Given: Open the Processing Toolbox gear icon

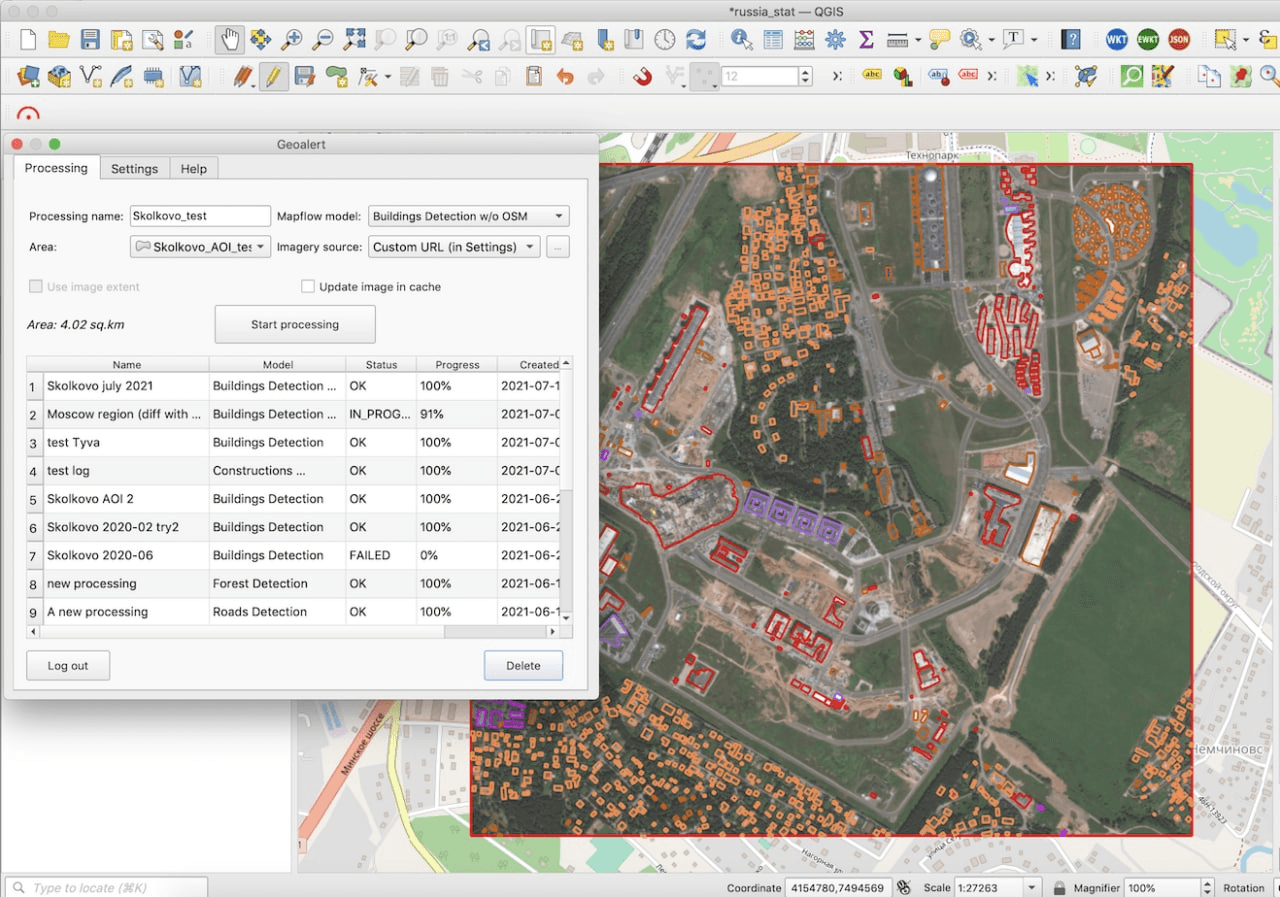Looking at the screenshot, I should pos(836,41).
